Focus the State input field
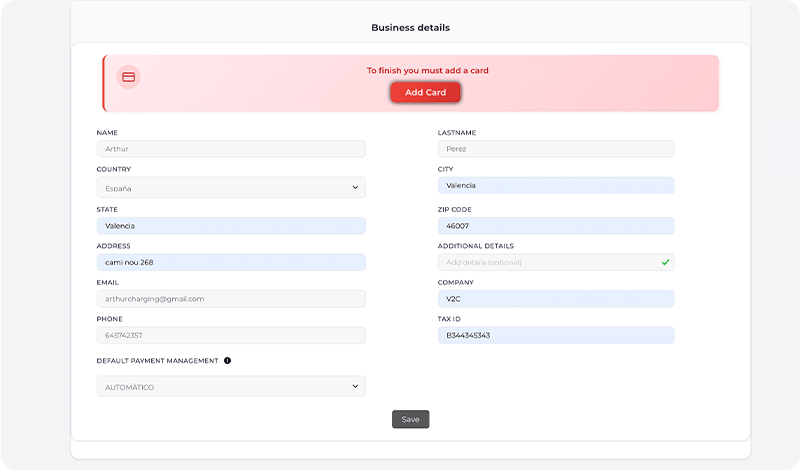This screenshot has width=800, height=470. tap(231, 226)
